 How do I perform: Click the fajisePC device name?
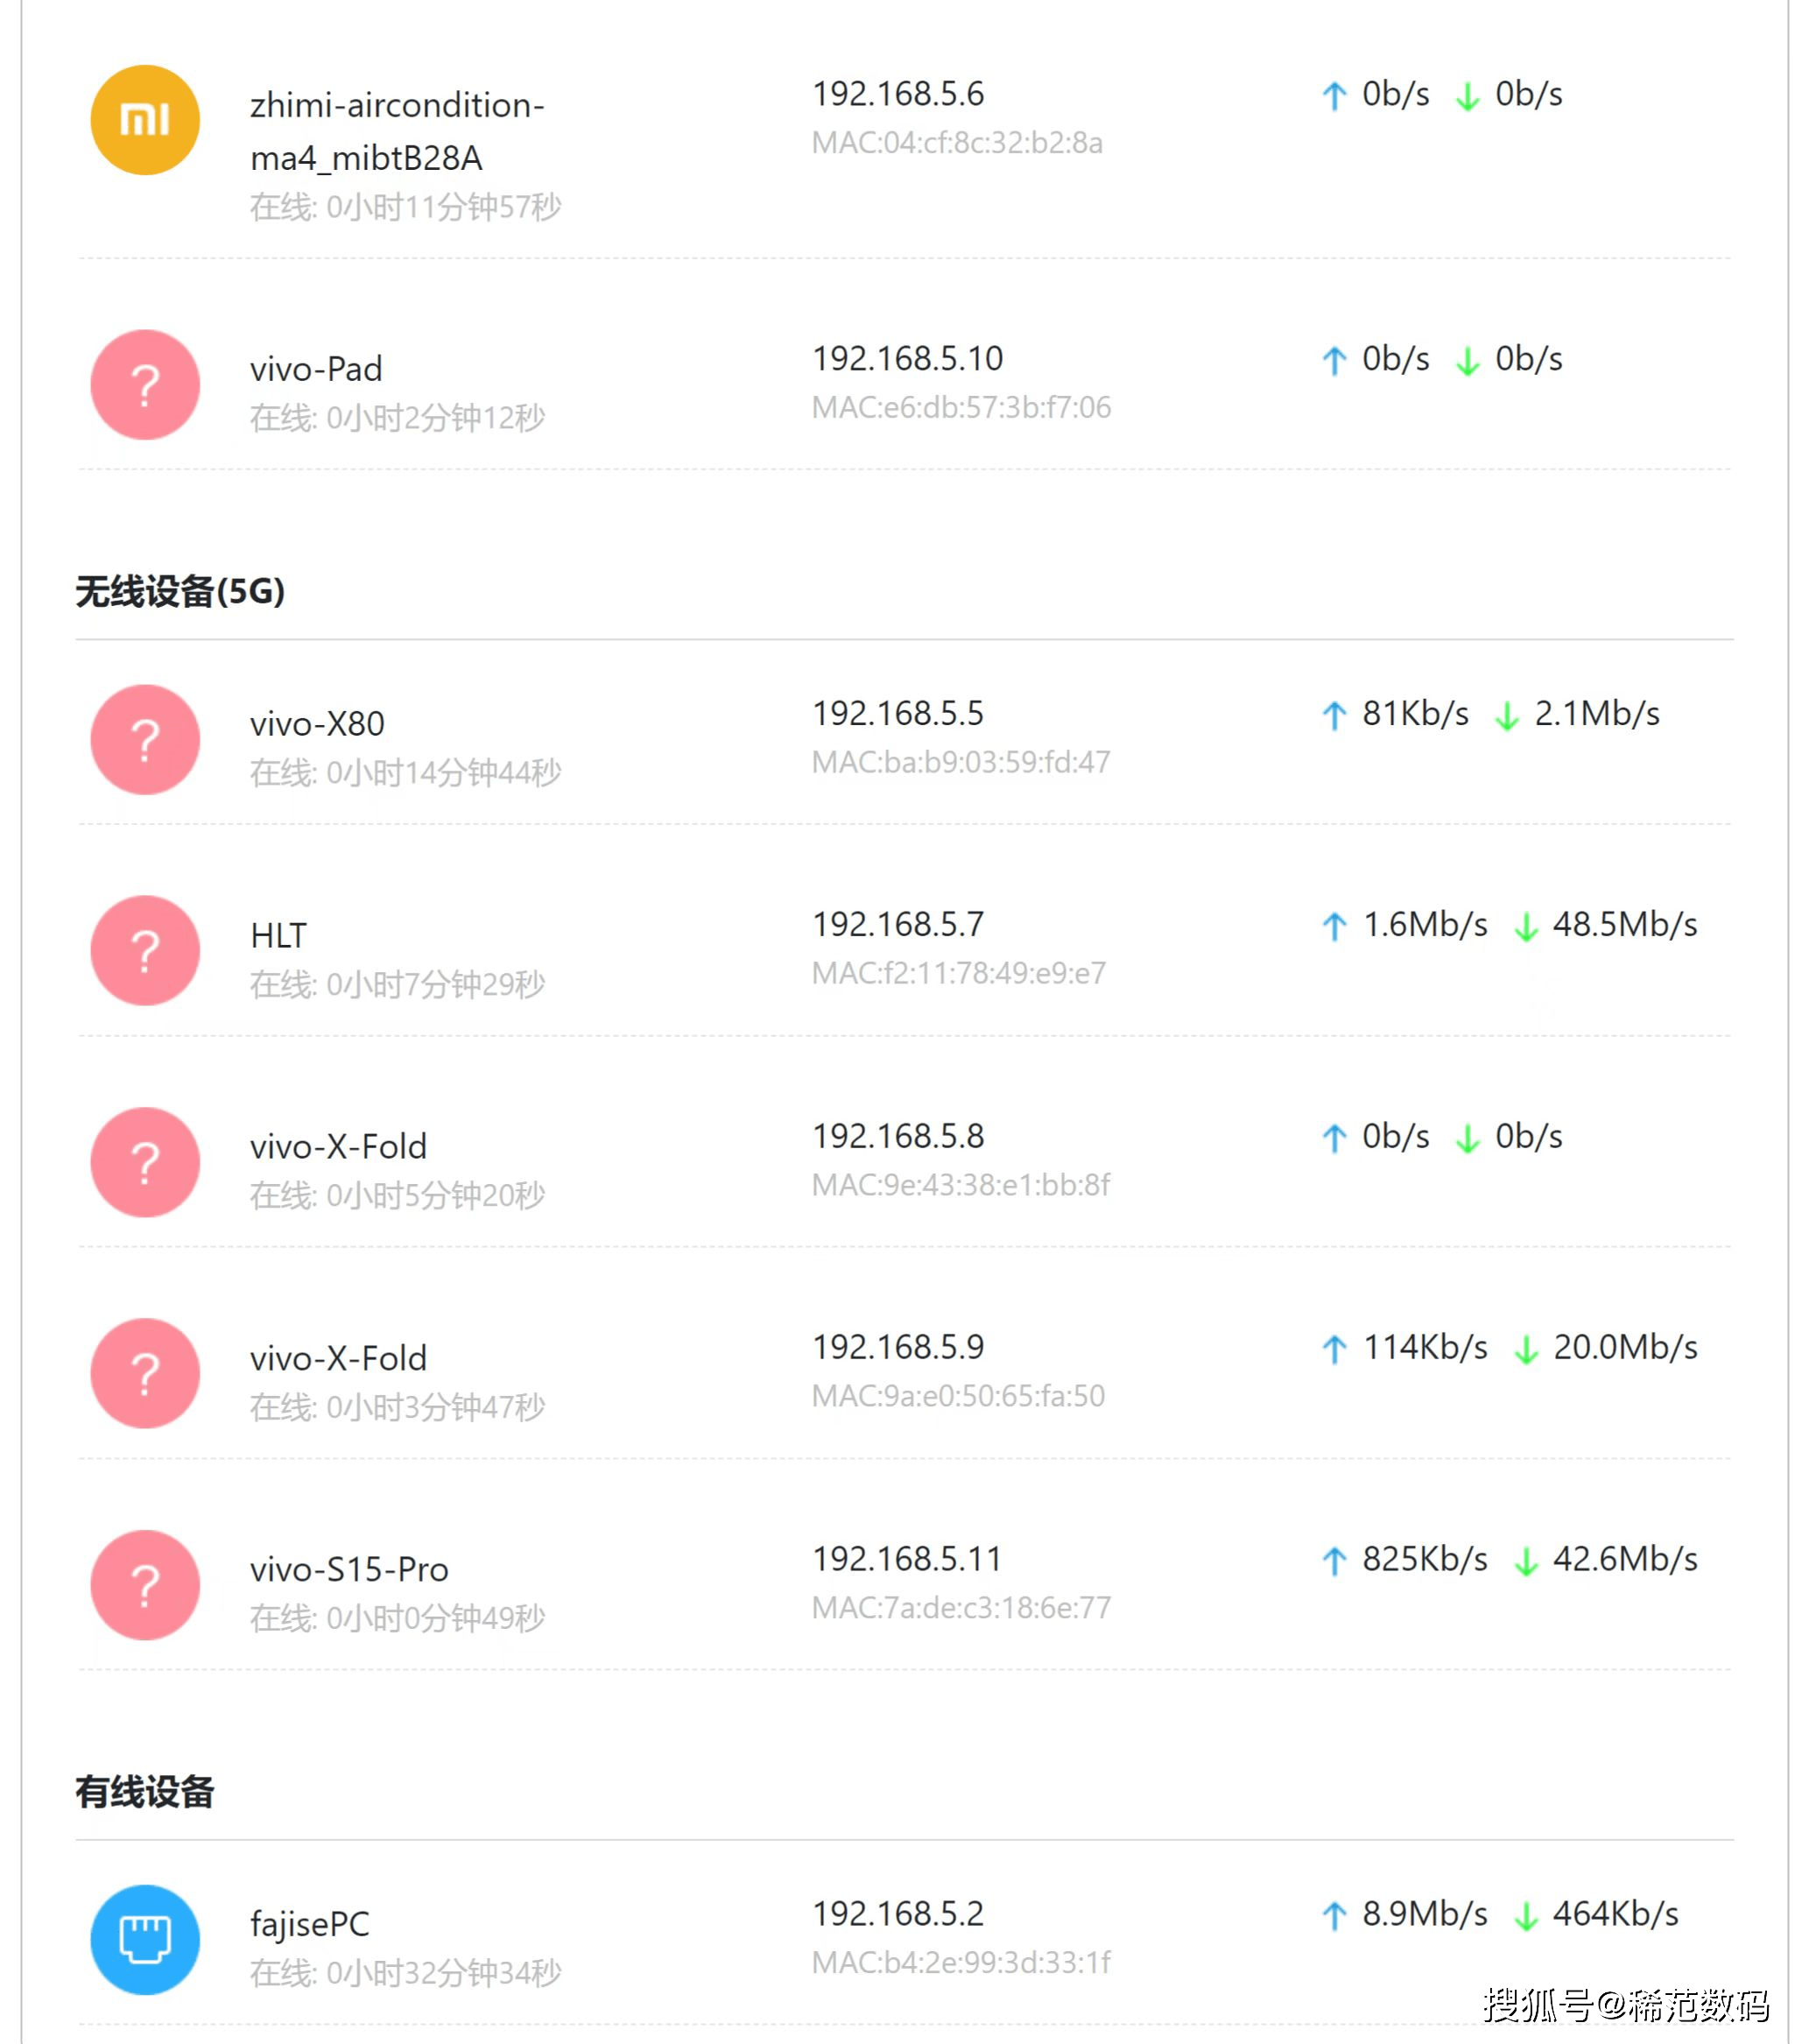[309, 1923]
